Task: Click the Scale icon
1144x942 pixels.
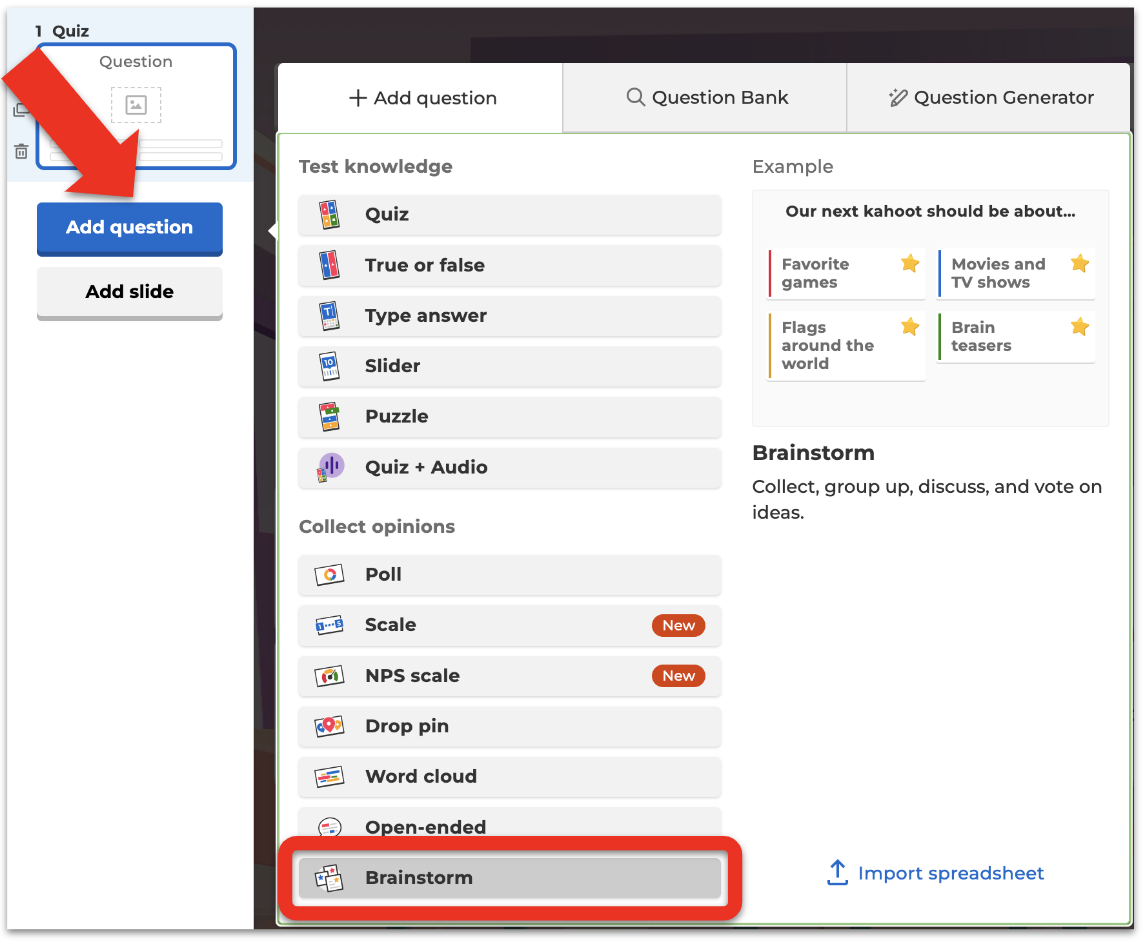Action: coord(330,625)
